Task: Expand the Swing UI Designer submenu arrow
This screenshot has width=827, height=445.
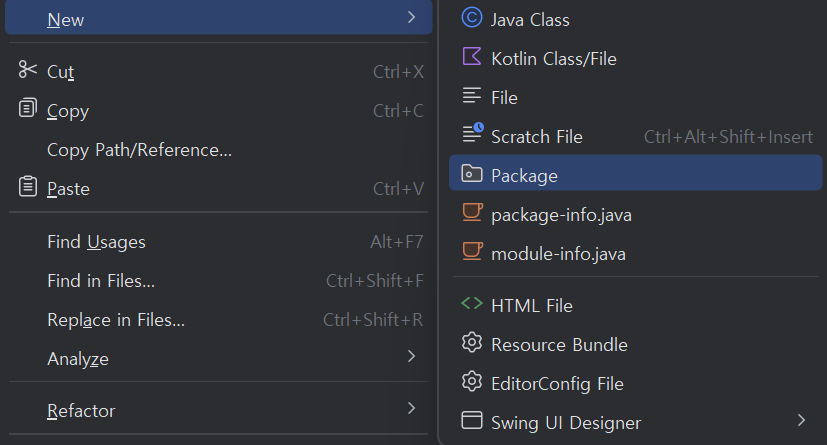Action: (x=801, y=420)
